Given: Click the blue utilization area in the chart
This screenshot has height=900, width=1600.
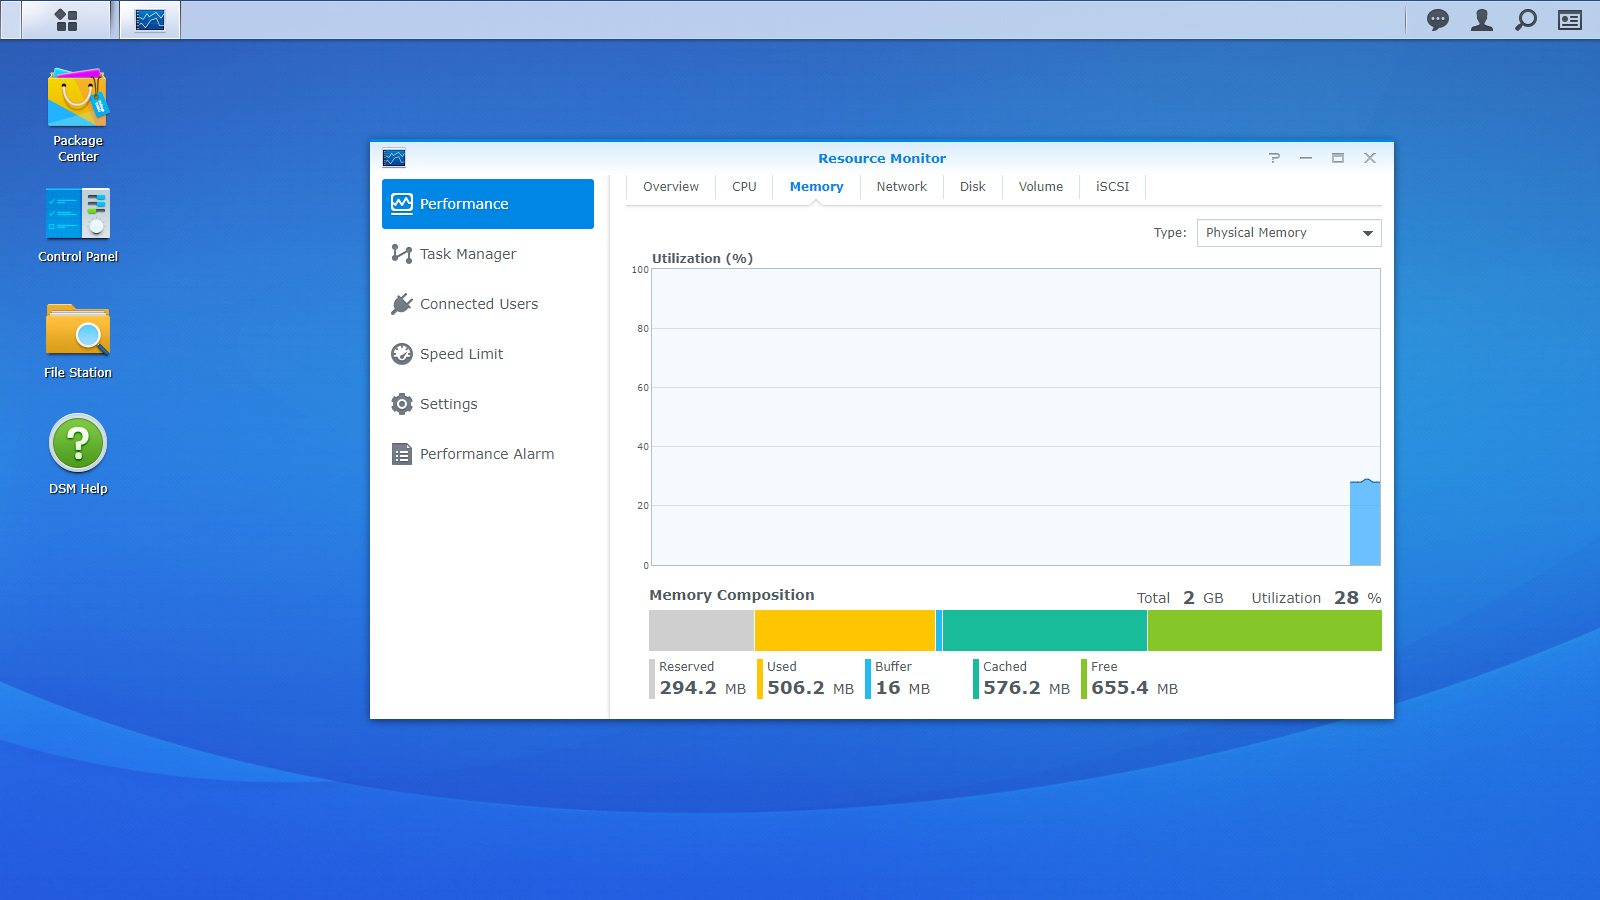Looking at the screenshot, I should (1365, 524).
